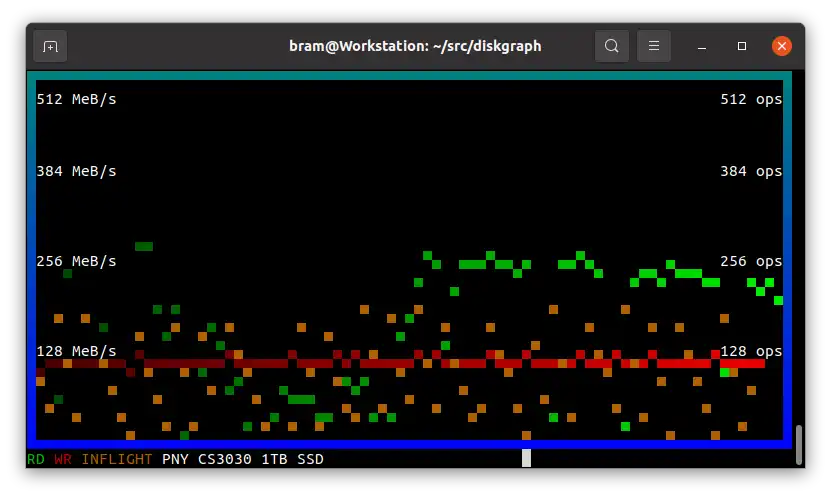Click the 256 ops axis label
This screenshot has width=831, height=497.
(751, 261)
